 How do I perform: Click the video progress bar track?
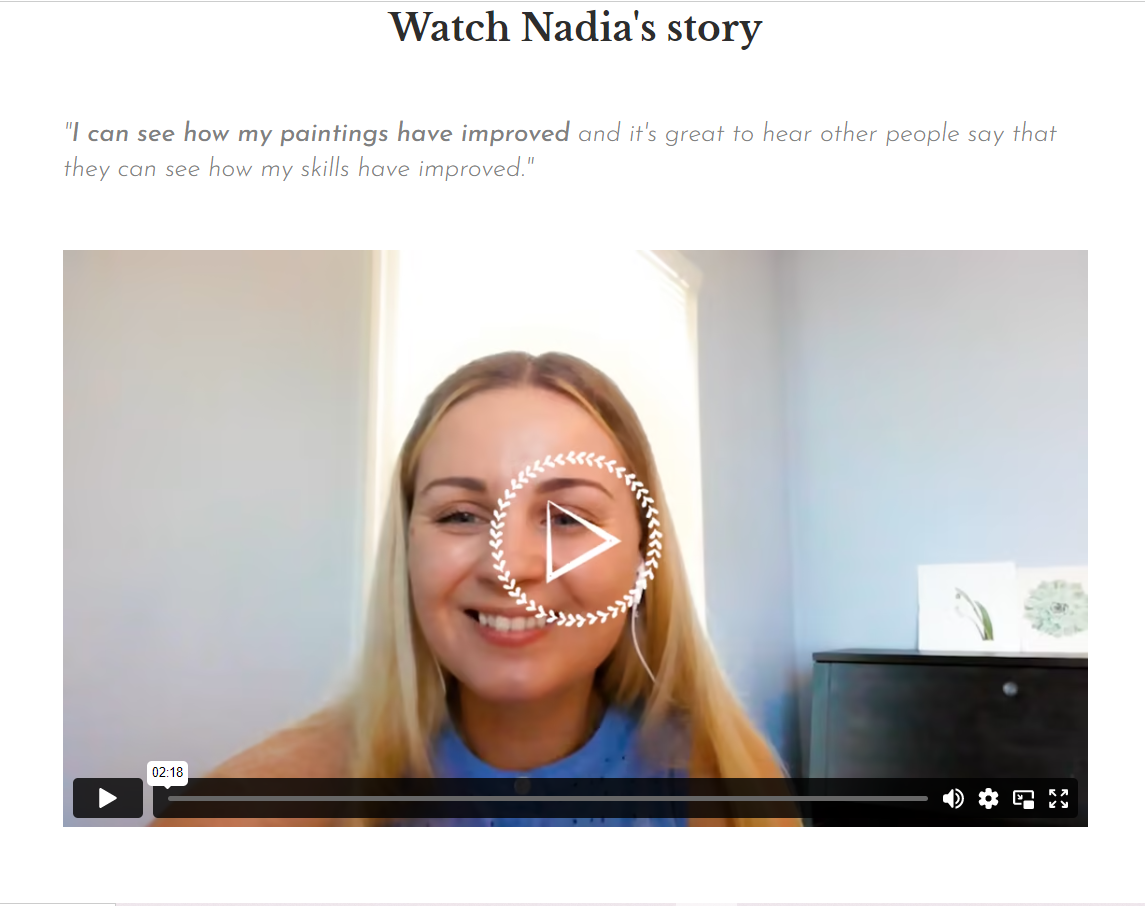click(x=548, y=799)
